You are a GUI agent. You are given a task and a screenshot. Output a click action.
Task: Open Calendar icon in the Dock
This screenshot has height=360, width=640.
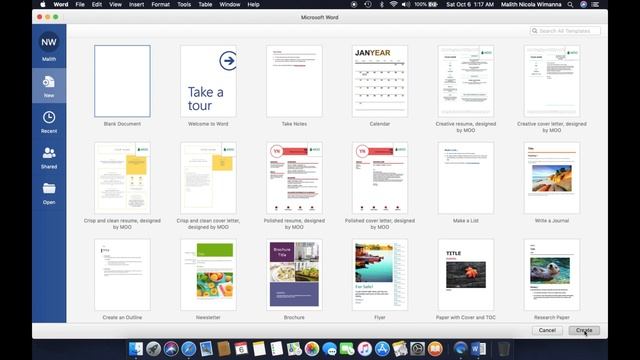pyautogui.click(x=241, y=349)
